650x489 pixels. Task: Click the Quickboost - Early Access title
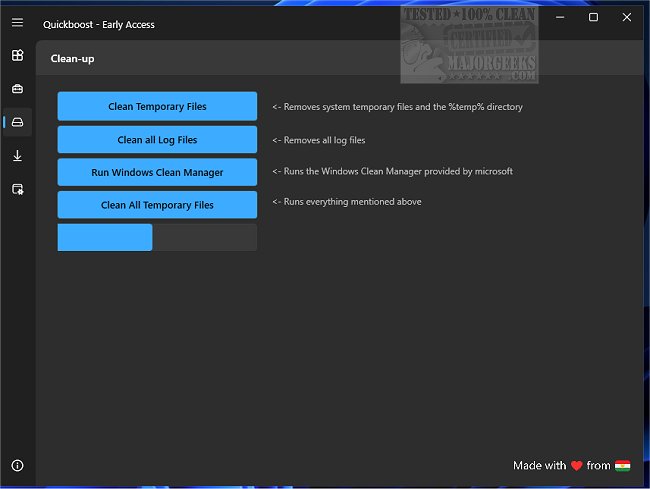pos(99,25)
